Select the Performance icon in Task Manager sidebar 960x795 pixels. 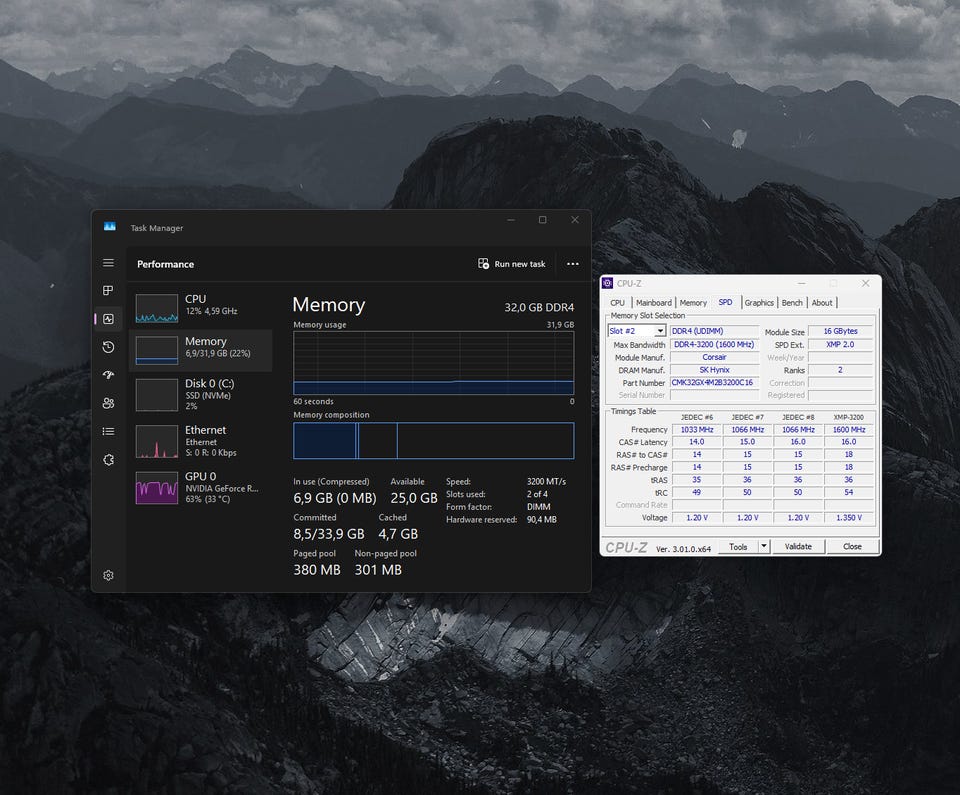pyautogui.click(x=108, y=319)
